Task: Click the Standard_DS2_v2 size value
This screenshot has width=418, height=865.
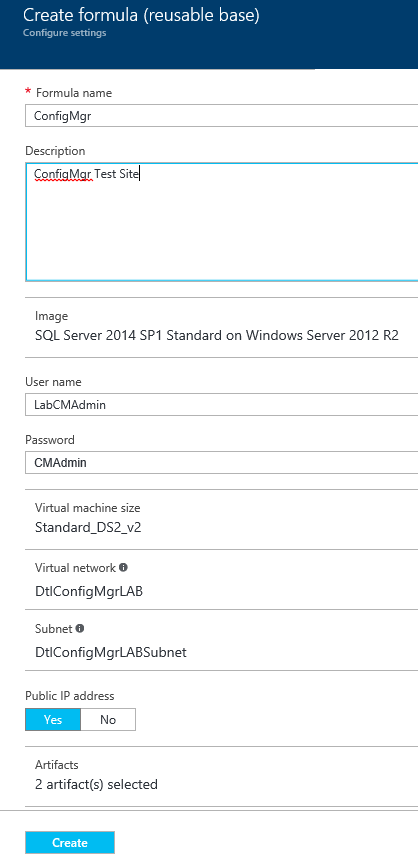Action: [x=88, y=527]
